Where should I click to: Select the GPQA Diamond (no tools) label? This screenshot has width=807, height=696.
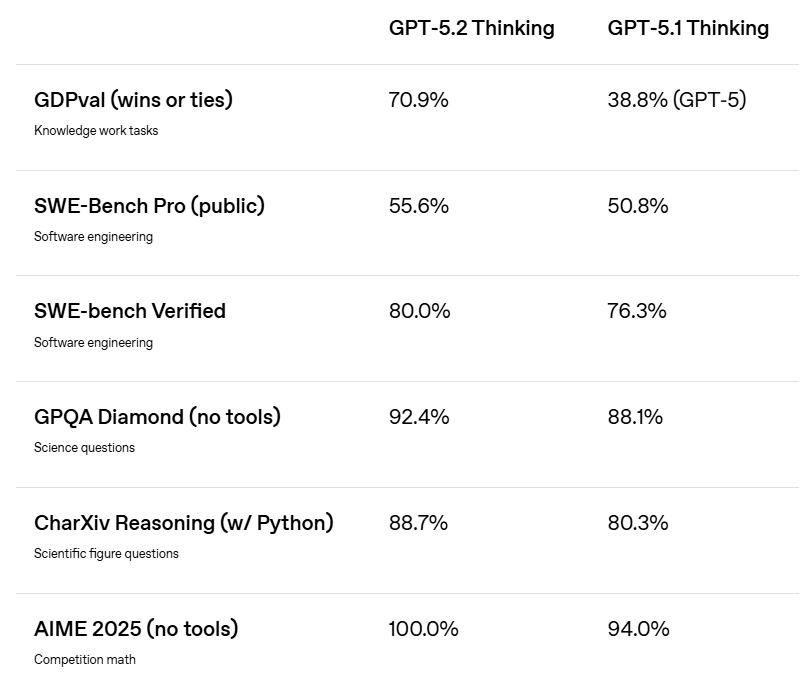[157, 417]
